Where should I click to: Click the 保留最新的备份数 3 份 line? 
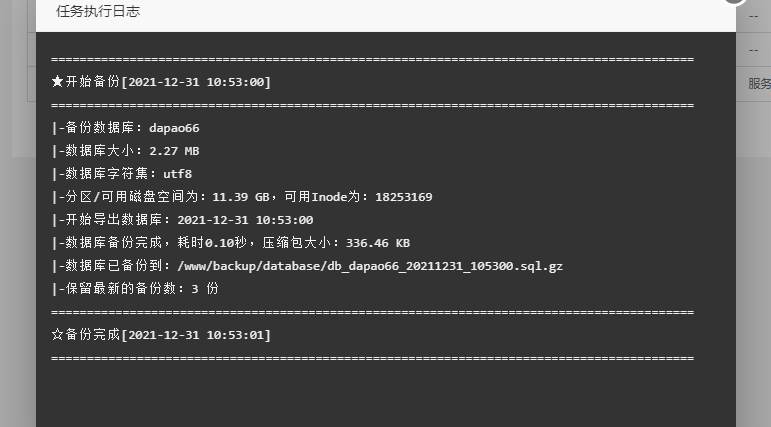[135, 288]
